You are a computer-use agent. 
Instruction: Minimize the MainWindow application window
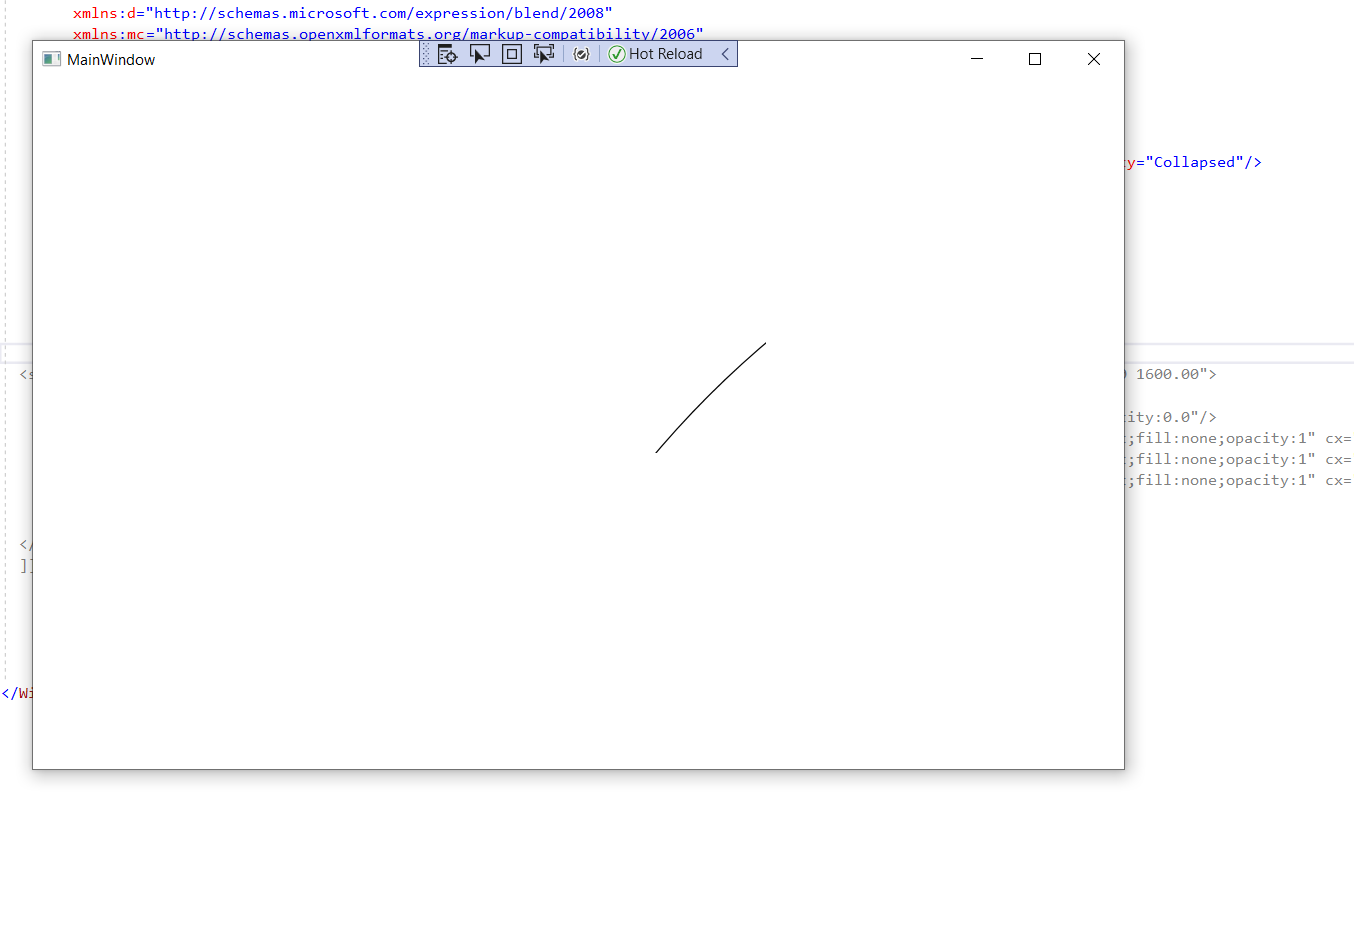tap(976, 59)
